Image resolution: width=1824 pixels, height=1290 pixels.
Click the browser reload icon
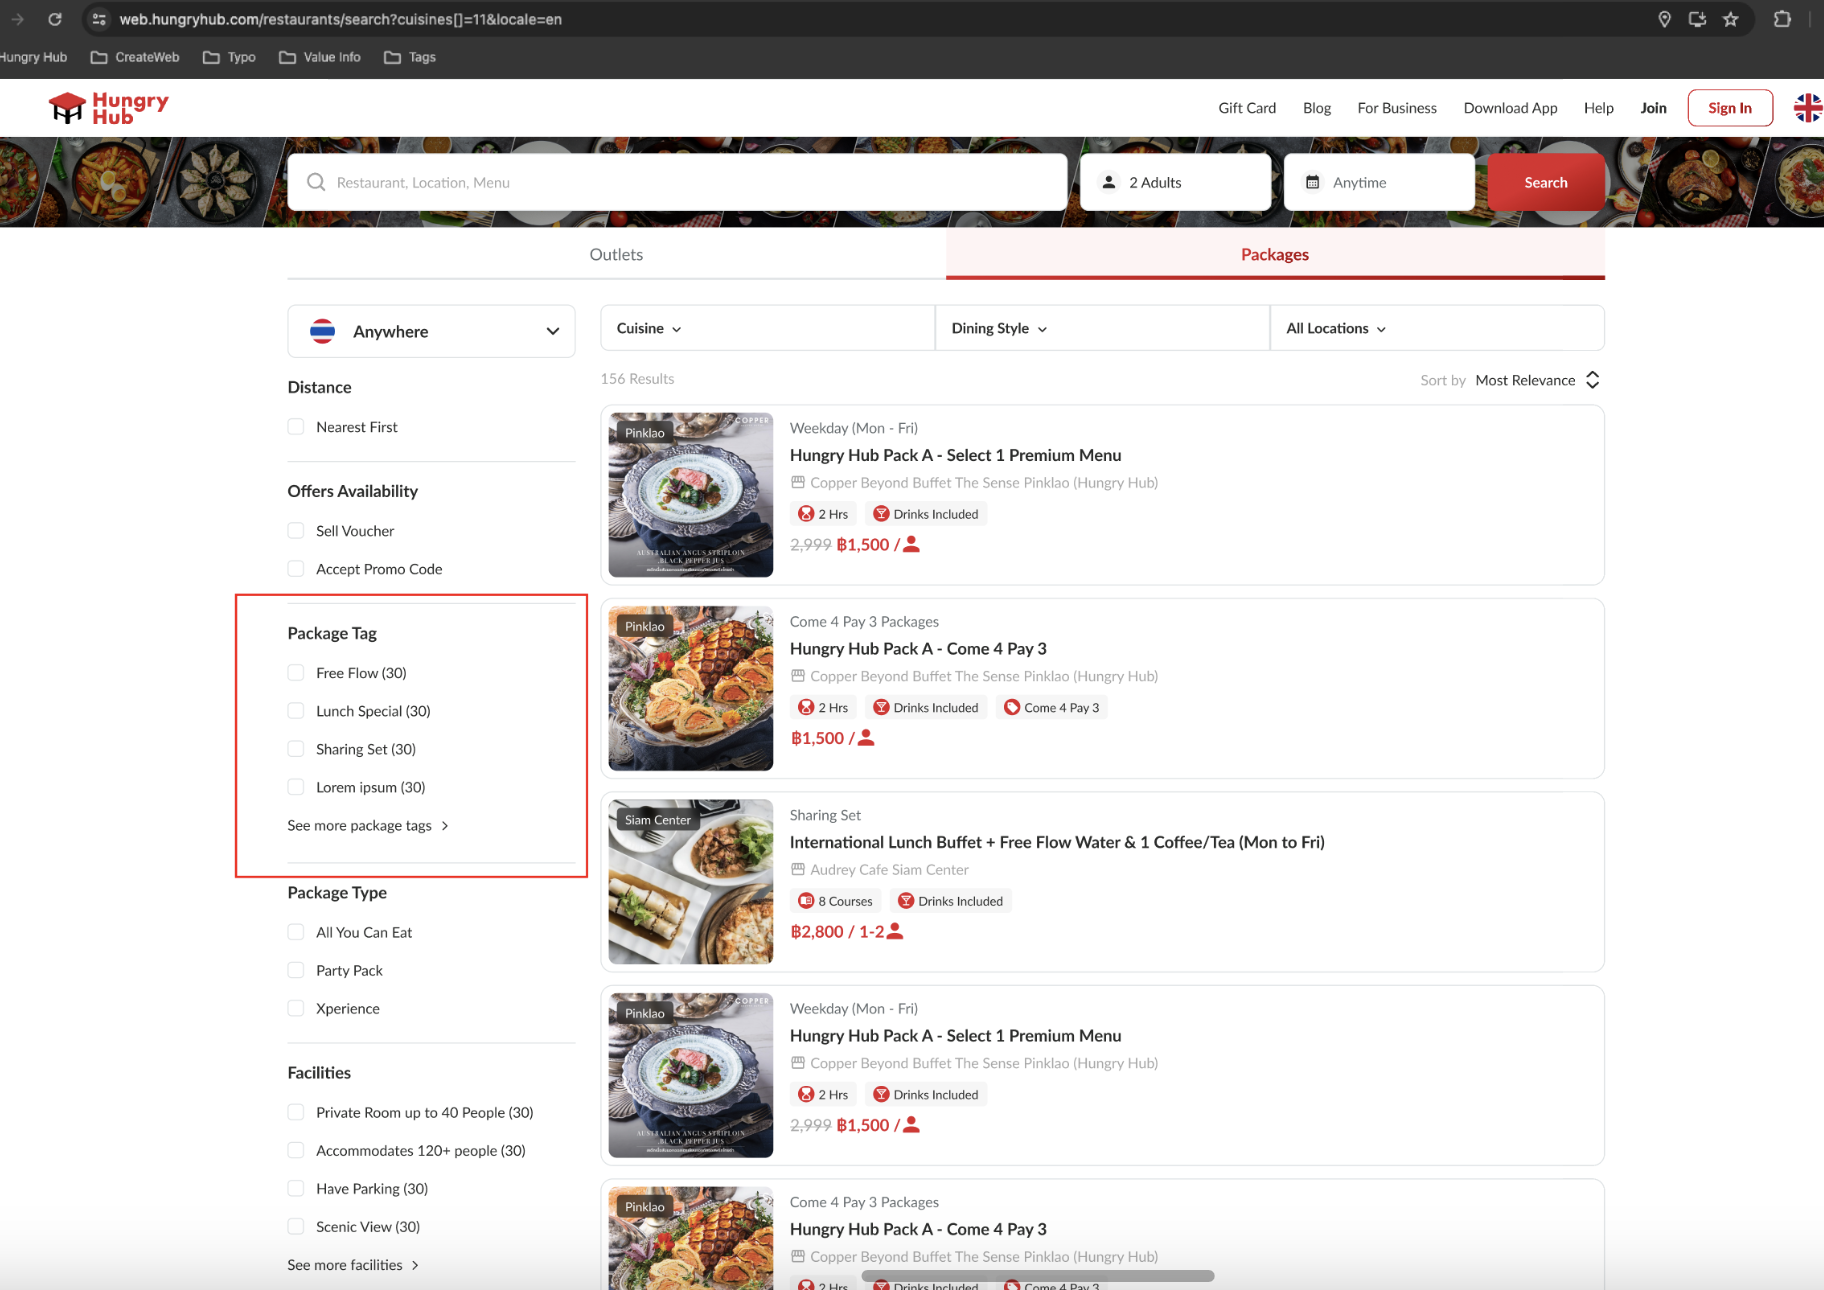pyautogui.click(x=55, y=19)
